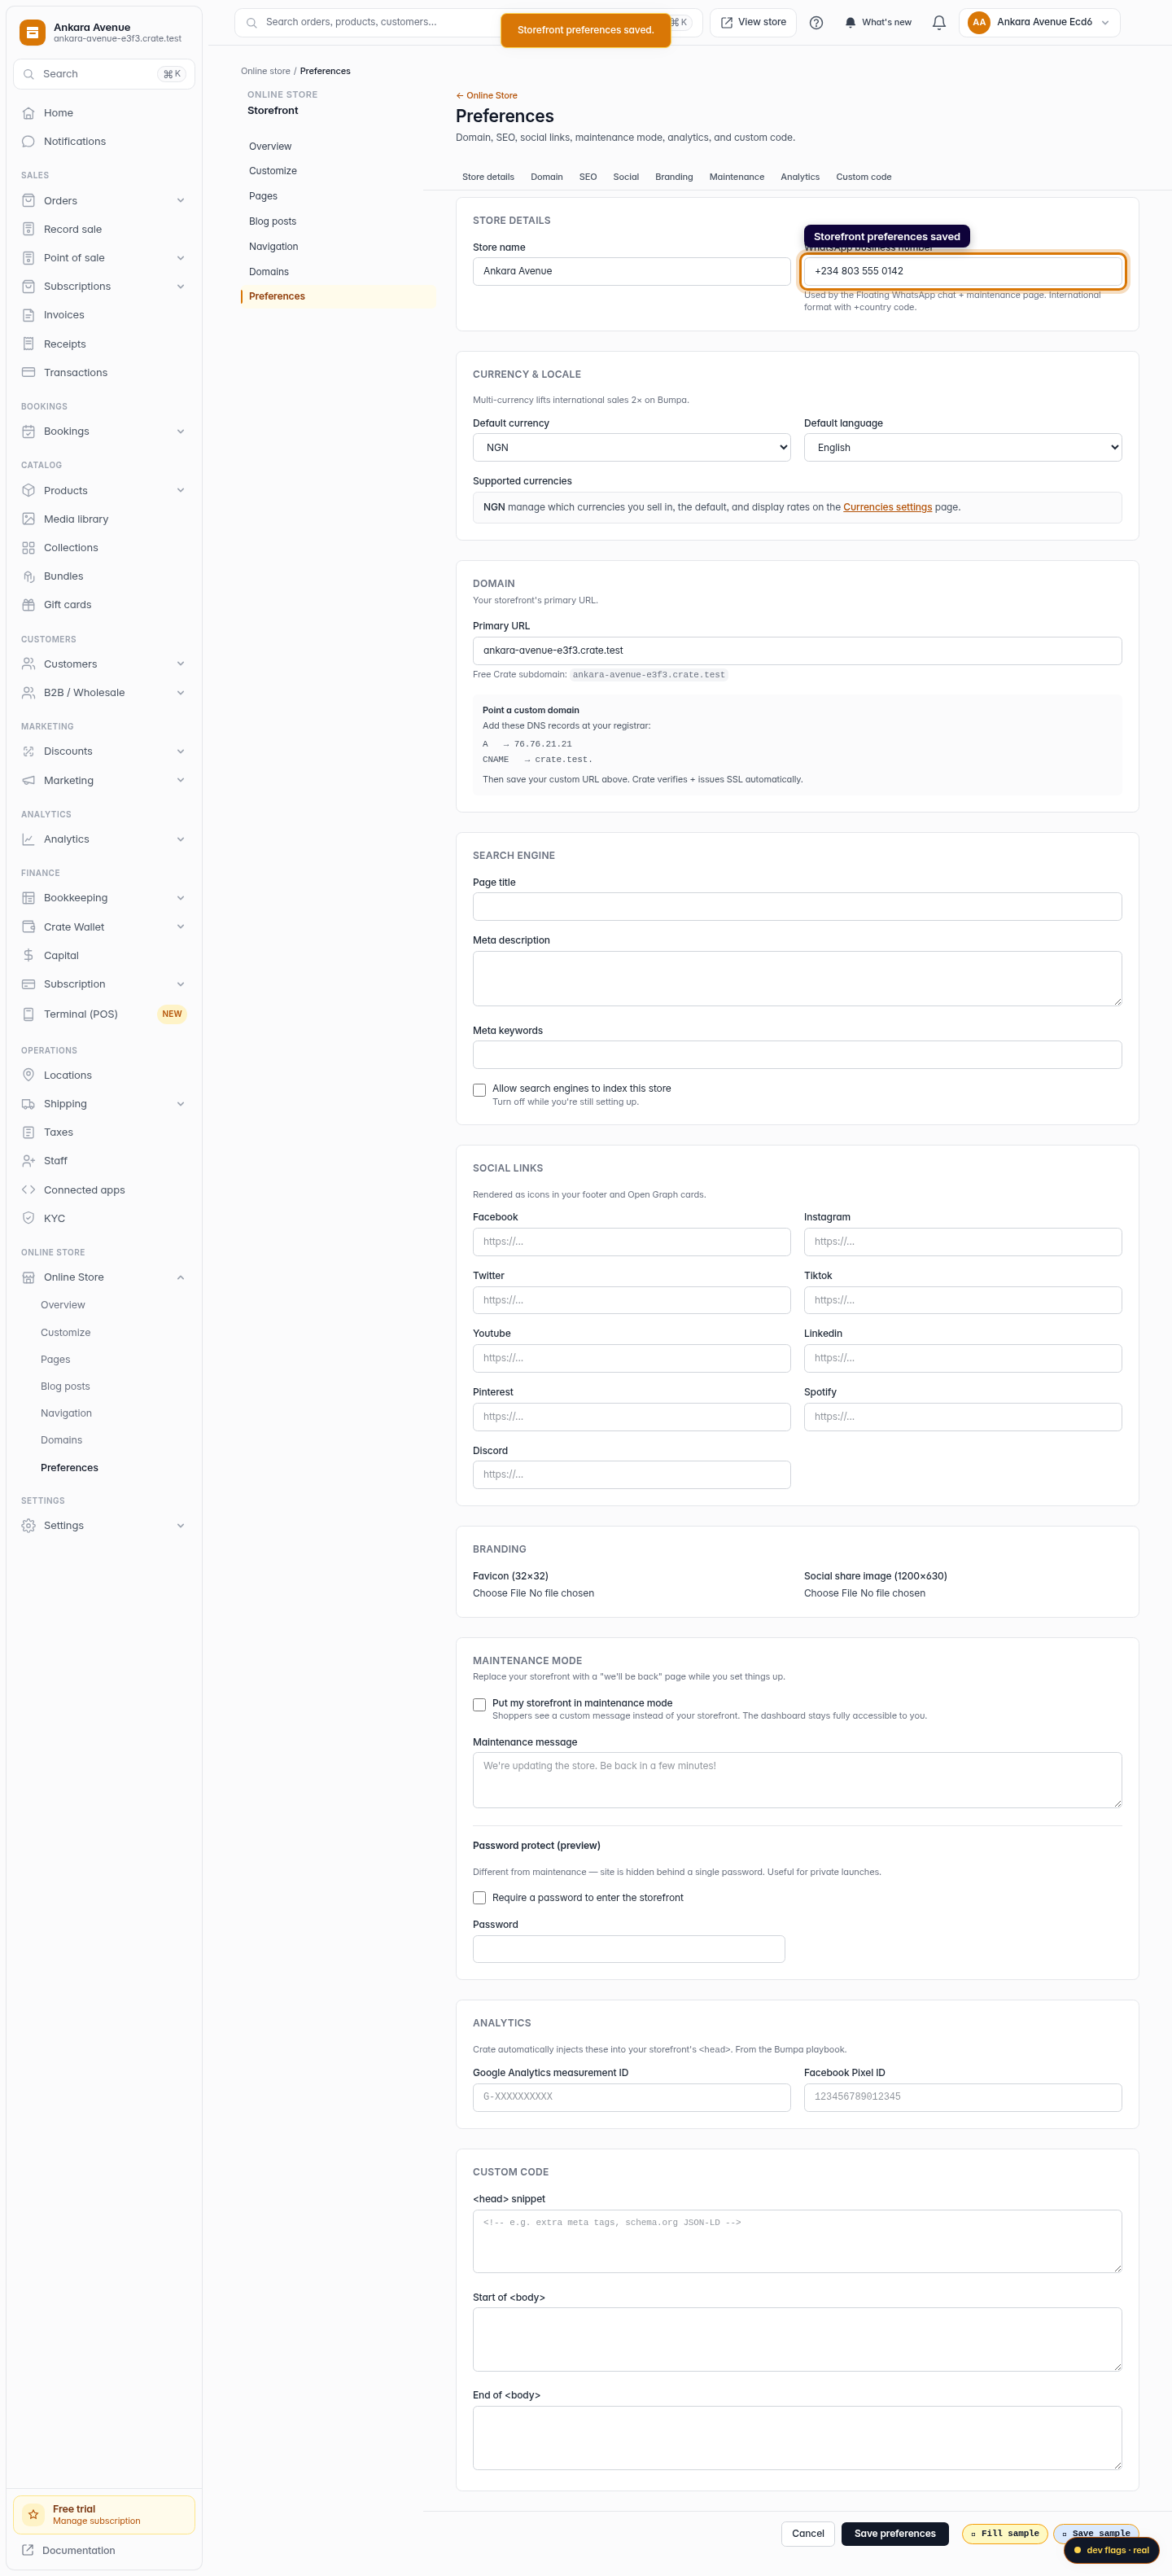Screen dimensions: 1172x2576
Task: Expand the B2B / Wholesale chevron
Action: click(x=181, y=693)
